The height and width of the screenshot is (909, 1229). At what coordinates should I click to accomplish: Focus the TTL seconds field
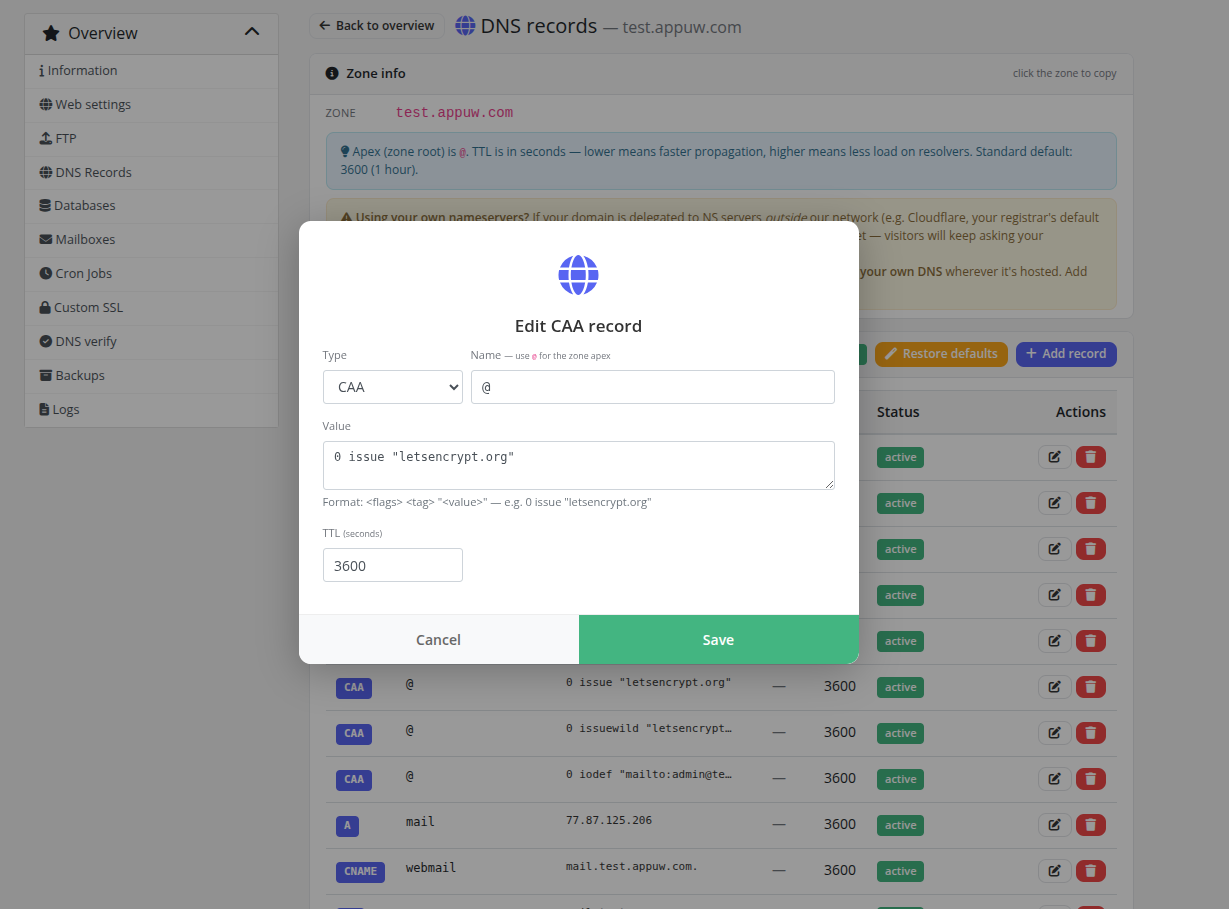coord(393,565)
